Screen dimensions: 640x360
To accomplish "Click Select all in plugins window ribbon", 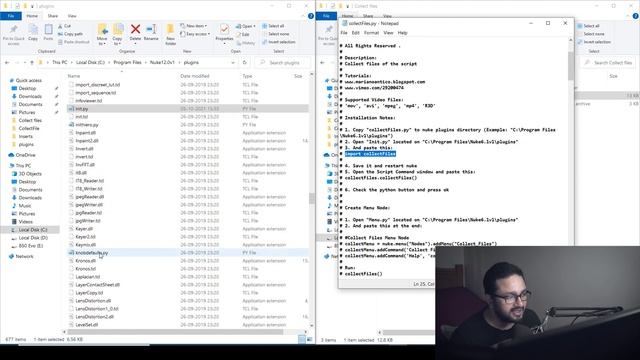I will [x=273, y=26].
